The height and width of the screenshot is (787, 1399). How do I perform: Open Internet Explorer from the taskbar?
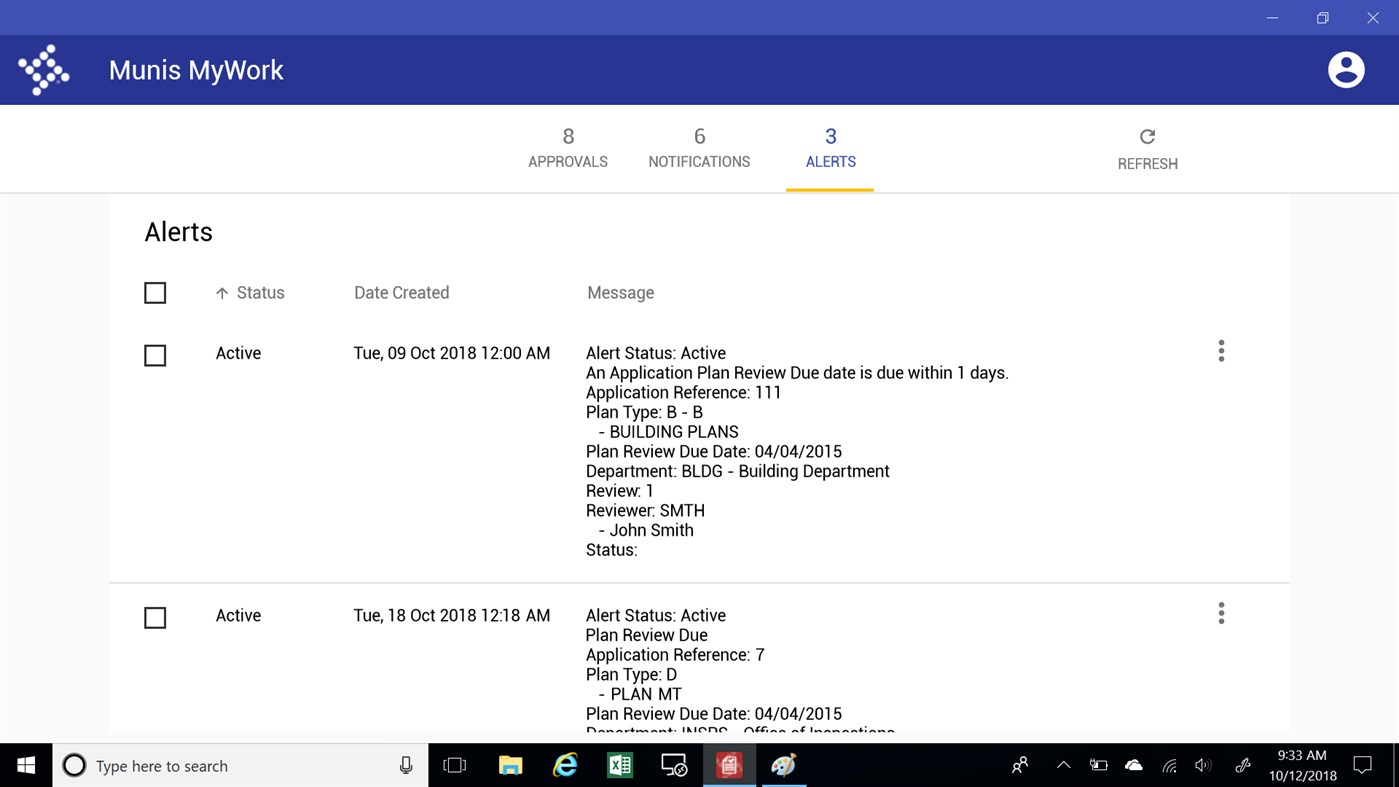pos(564,765)
